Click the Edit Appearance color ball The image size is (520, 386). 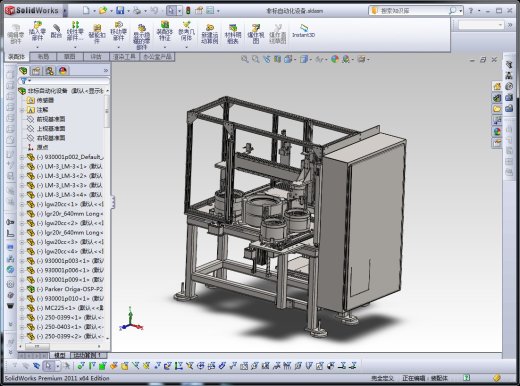[x=335, y=59]
